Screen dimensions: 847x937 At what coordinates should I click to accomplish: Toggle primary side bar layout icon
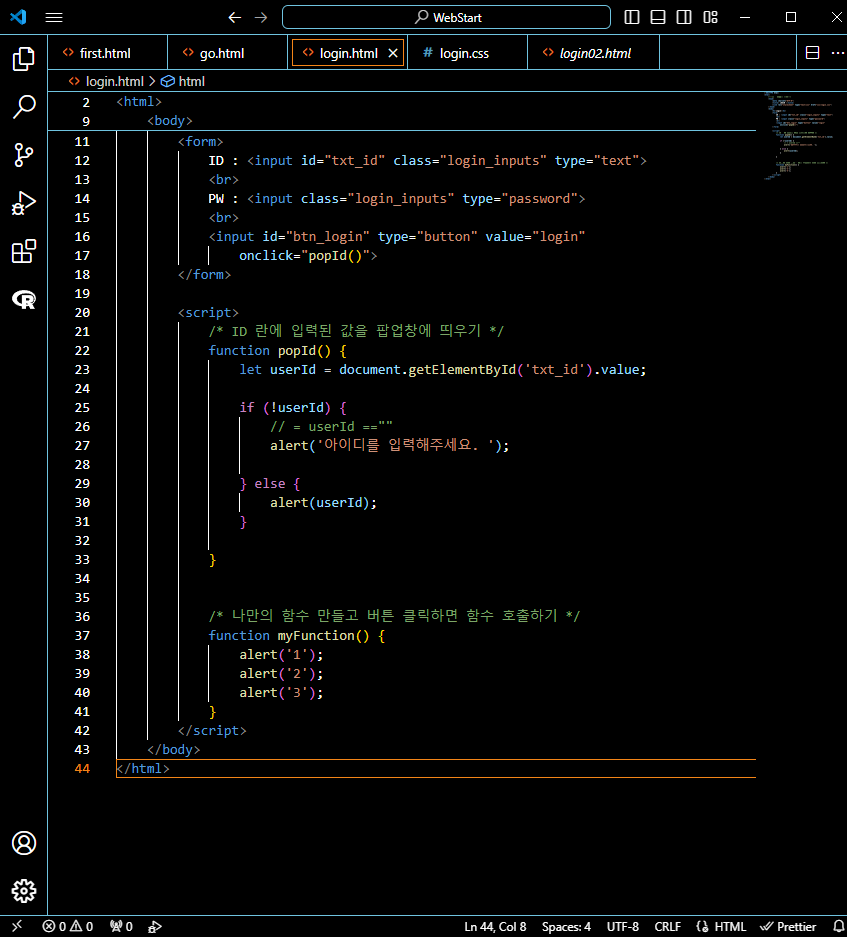tap(632, 17)
